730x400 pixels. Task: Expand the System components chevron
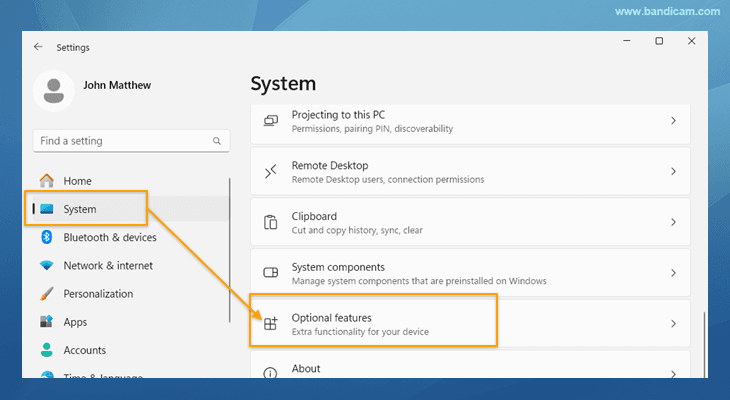tap(673, 272)
